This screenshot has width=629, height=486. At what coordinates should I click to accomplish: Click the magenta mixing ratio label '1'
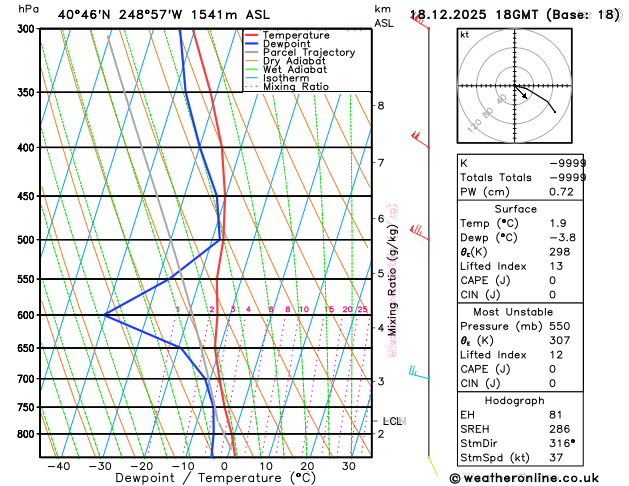pyautogui.click(x=178, y=309)
